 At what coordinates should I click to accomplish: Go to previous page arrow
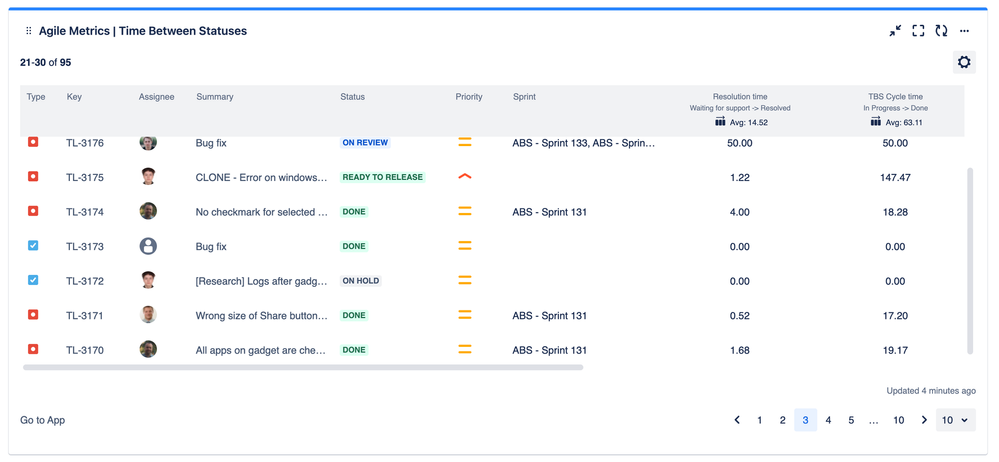[x=737, y=420]
